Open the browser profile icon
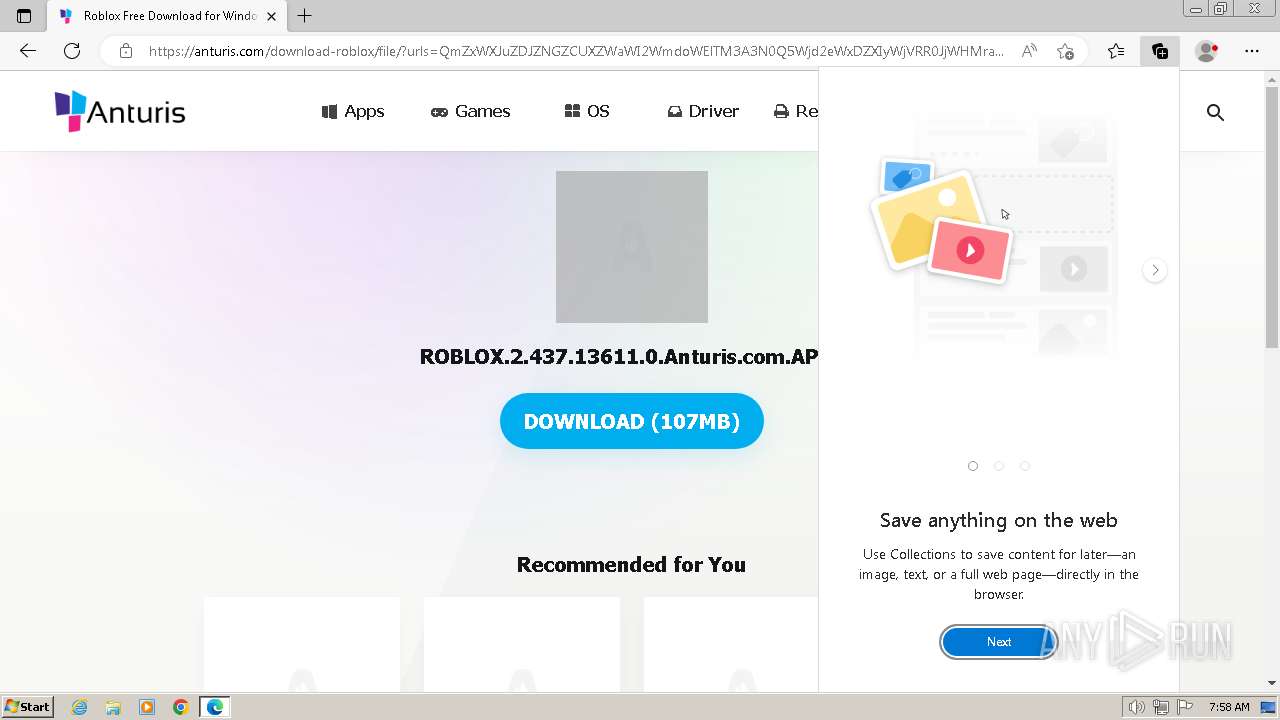The width and height of the screenshot is (1280, 720). pyautogui.click(x=1207, y=51)
